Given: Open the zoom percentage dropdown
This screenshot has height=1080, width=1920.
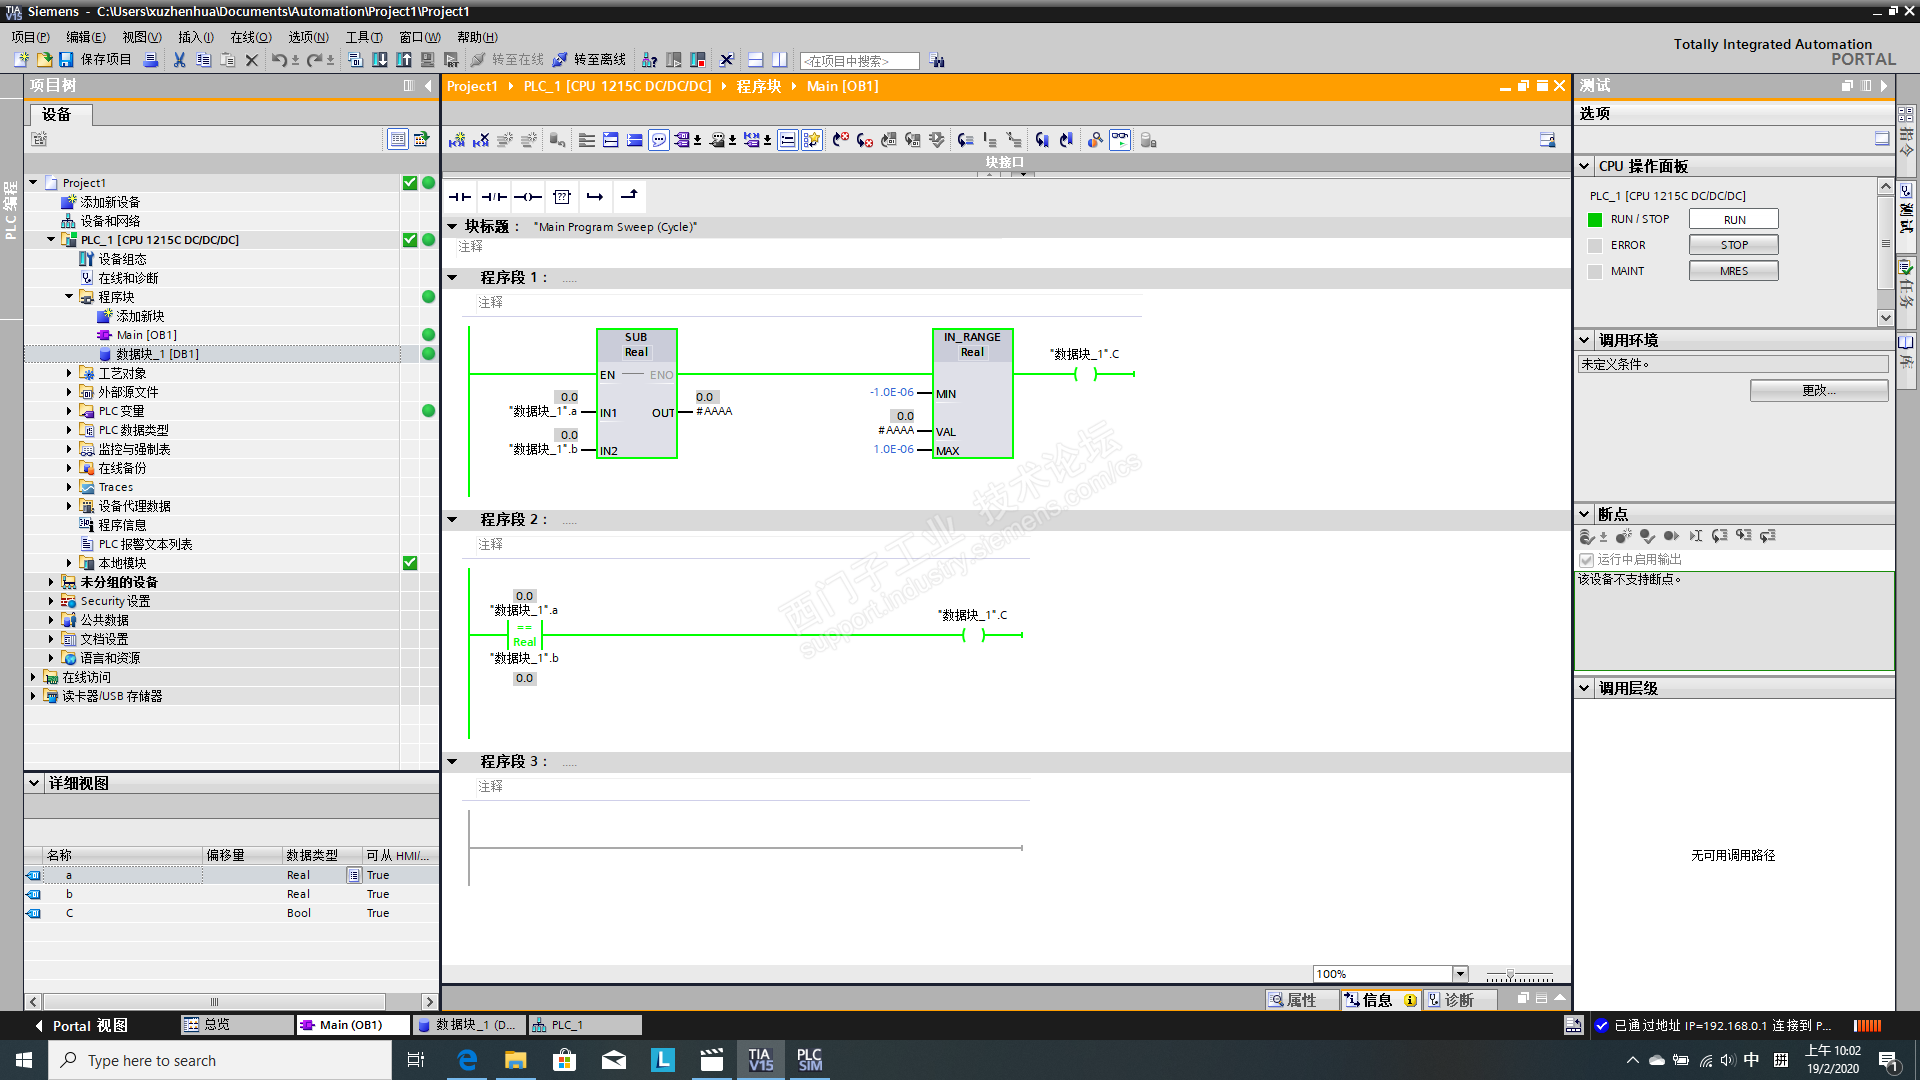Looking at the screenshot, I should click(1460, 974).
